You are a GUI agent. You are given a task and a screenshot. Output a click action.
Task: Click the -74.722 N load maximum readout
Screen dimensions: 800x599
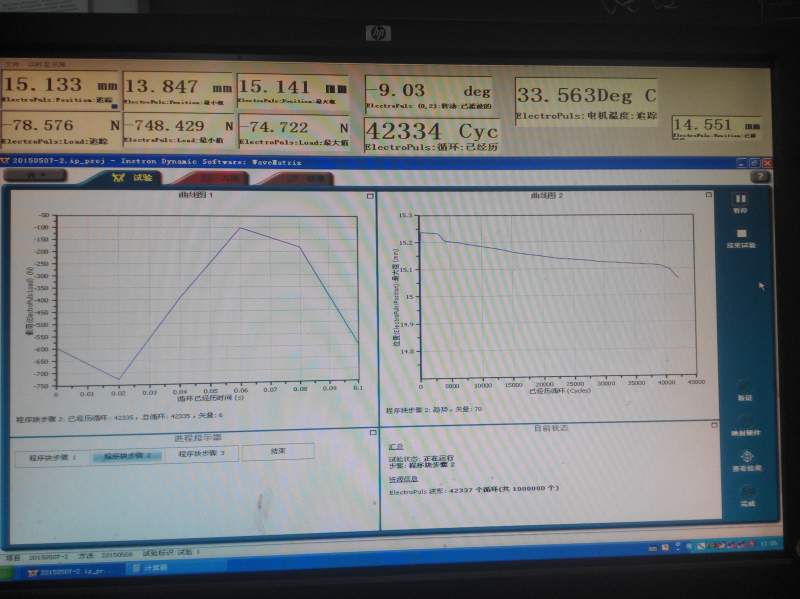294,132
